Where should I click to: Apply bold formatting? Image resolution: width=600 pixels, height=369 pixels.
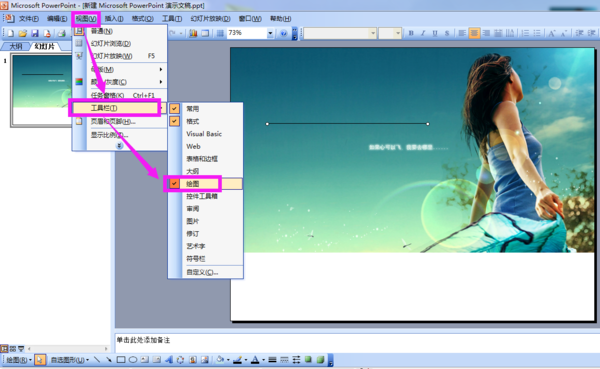(x=411, y=33)
